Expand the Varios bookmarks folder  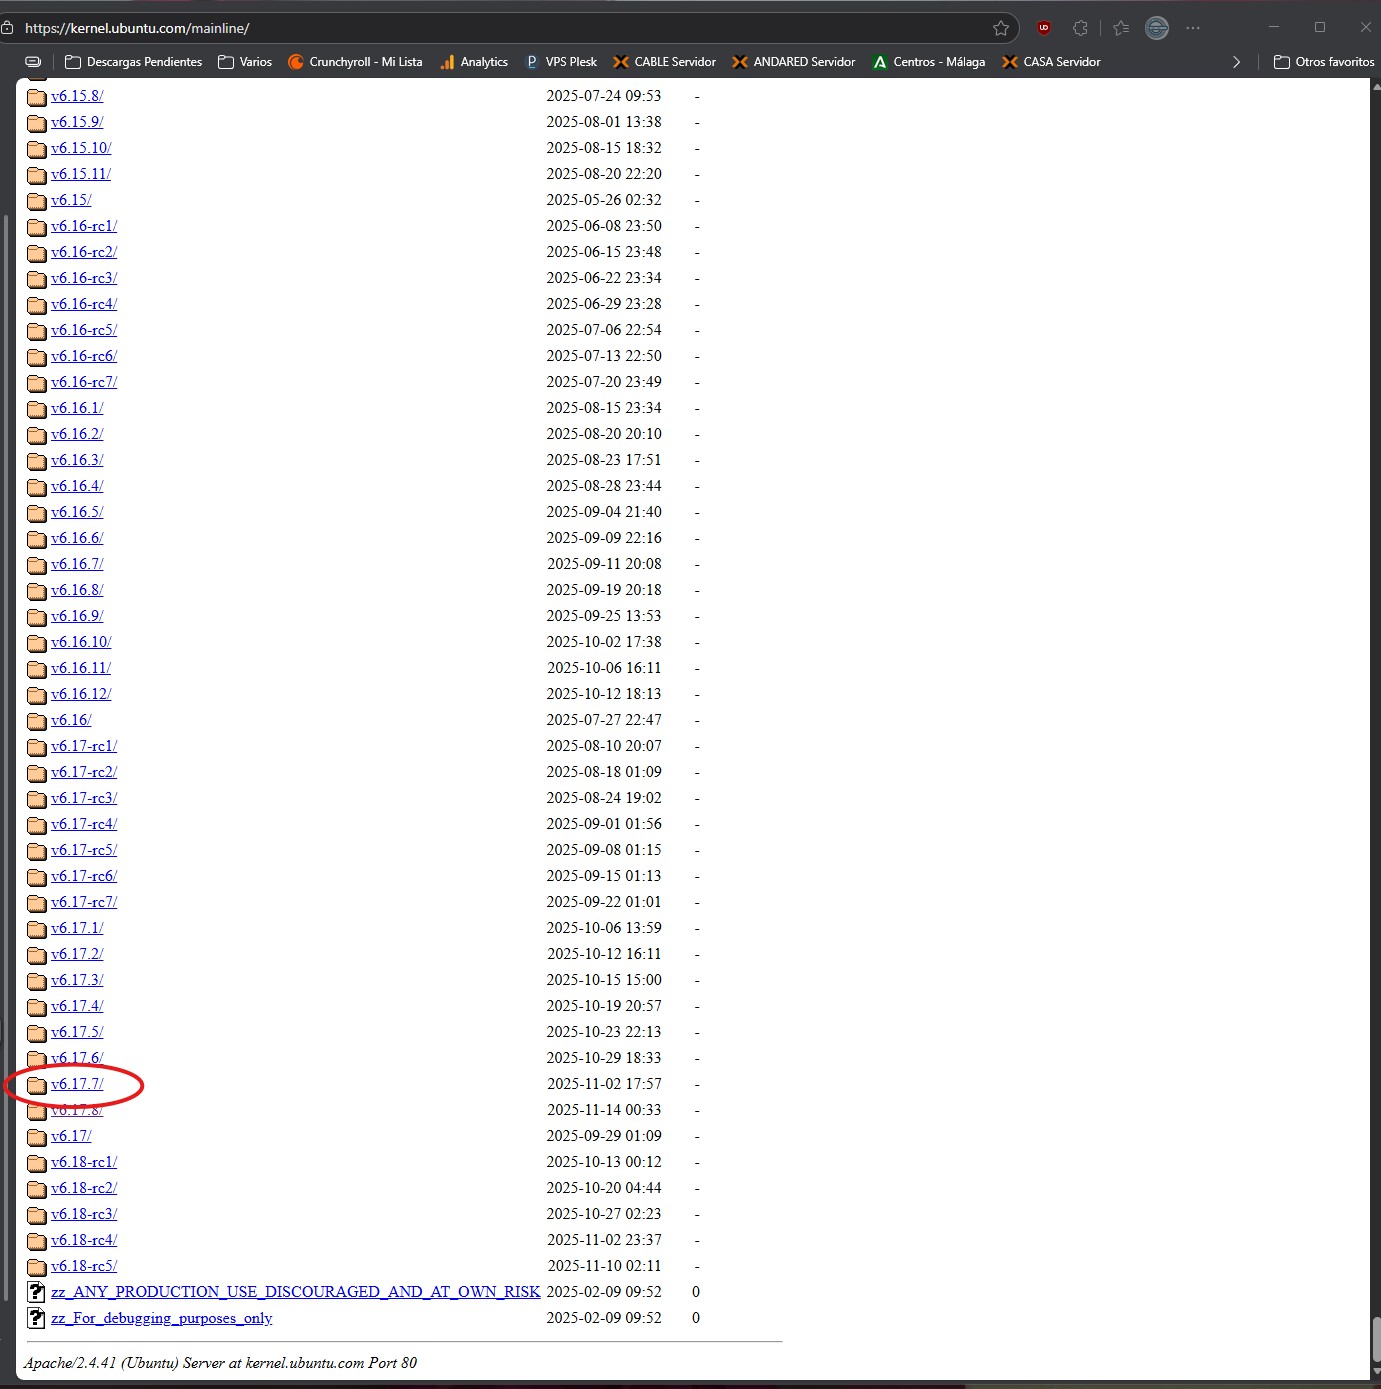click(245, 62)
